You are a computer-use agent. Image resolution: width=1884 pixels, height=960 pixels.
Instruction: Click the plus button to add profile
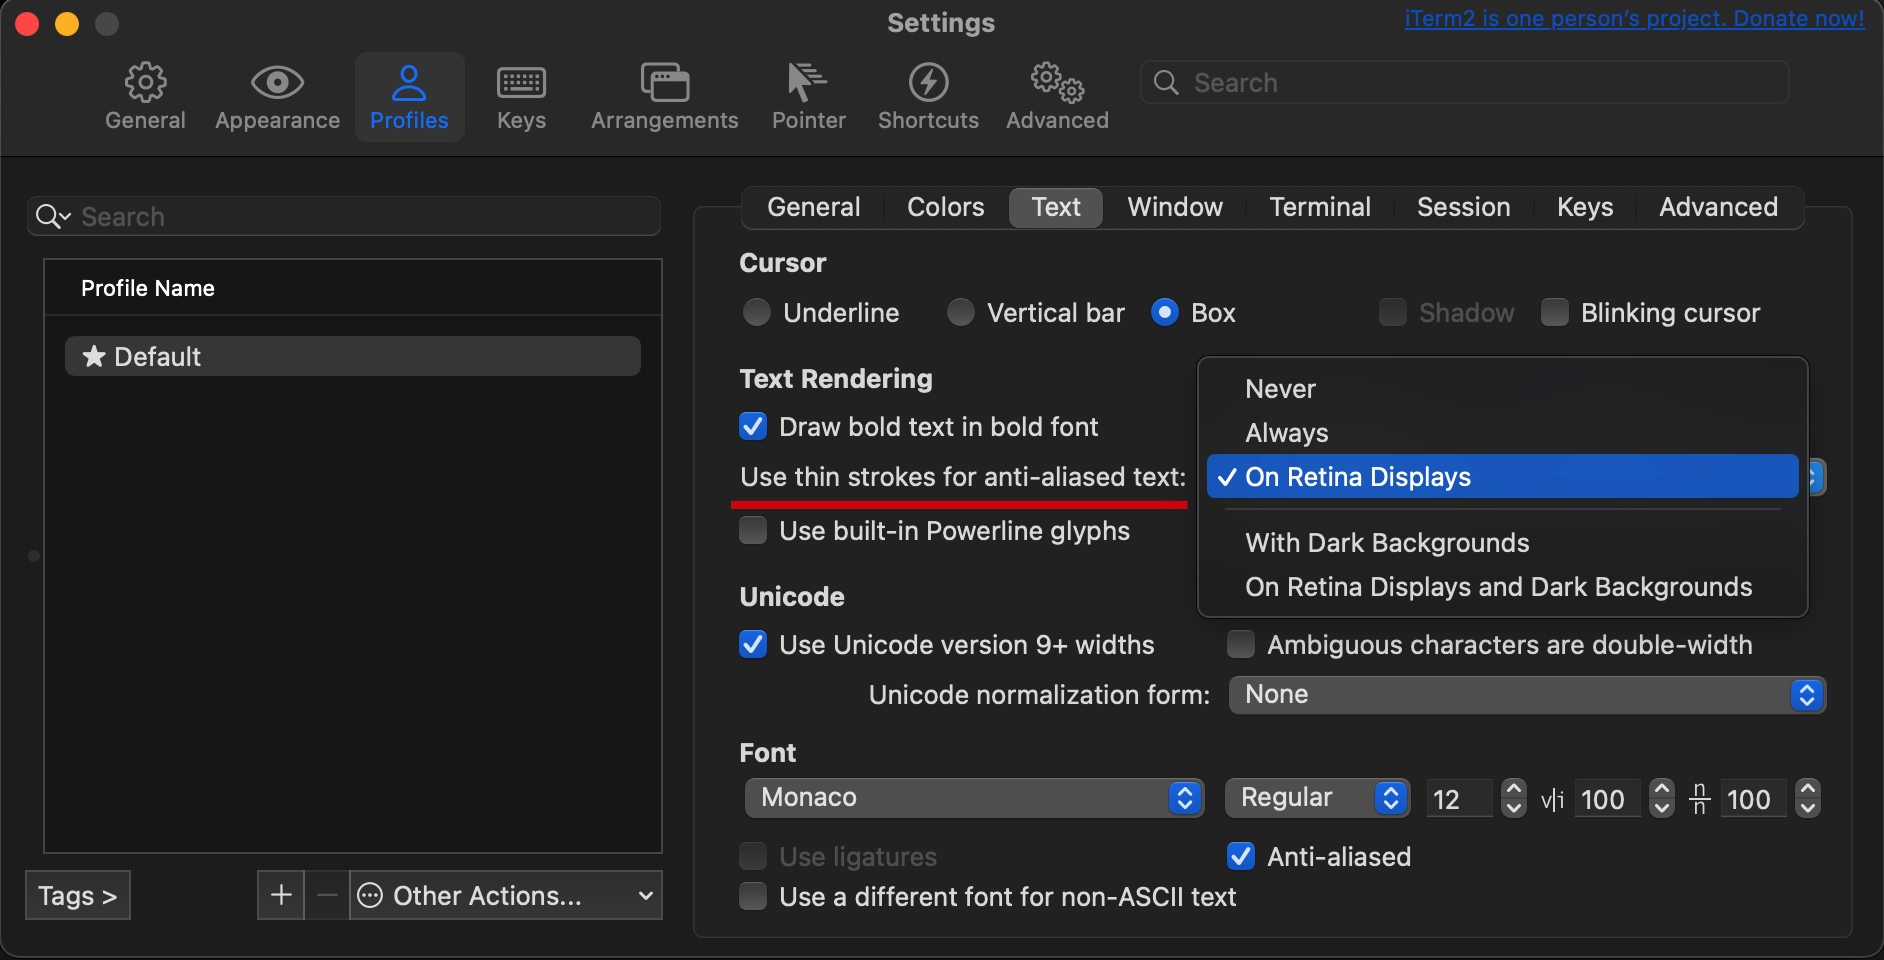281,895
